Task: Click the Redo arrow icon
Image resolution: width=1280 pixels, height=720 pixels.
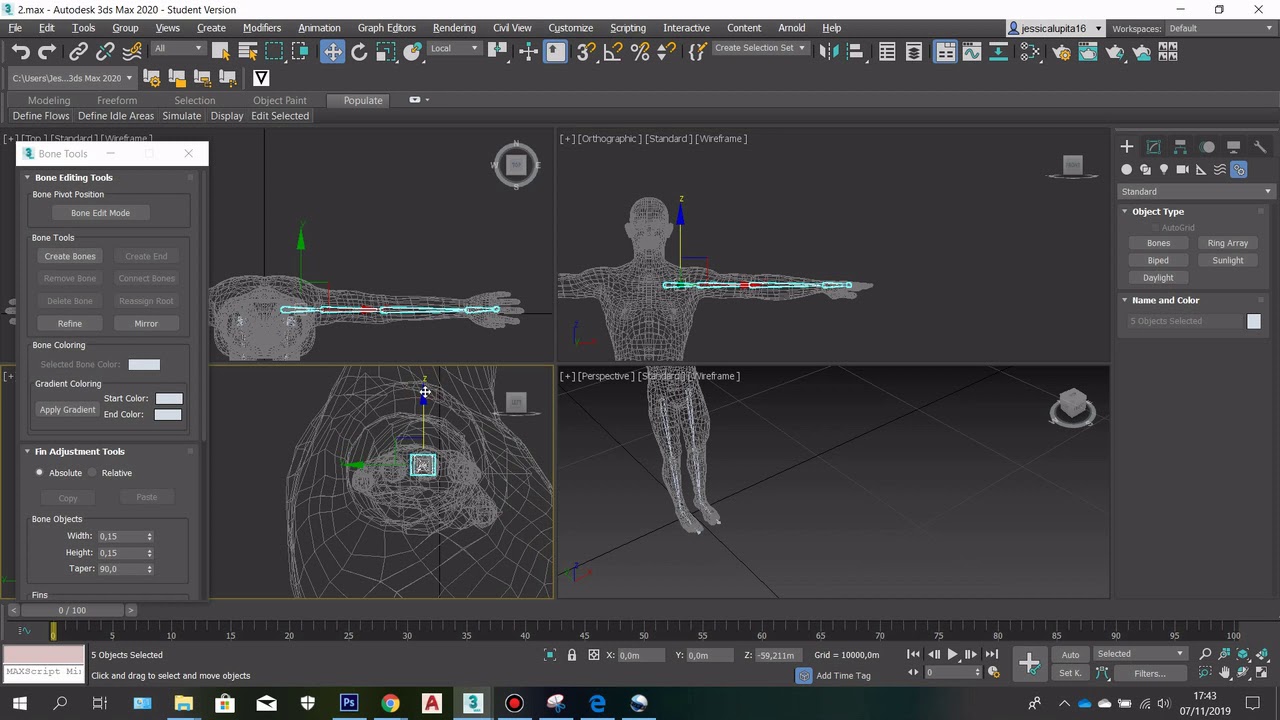Action: (47, 52)
